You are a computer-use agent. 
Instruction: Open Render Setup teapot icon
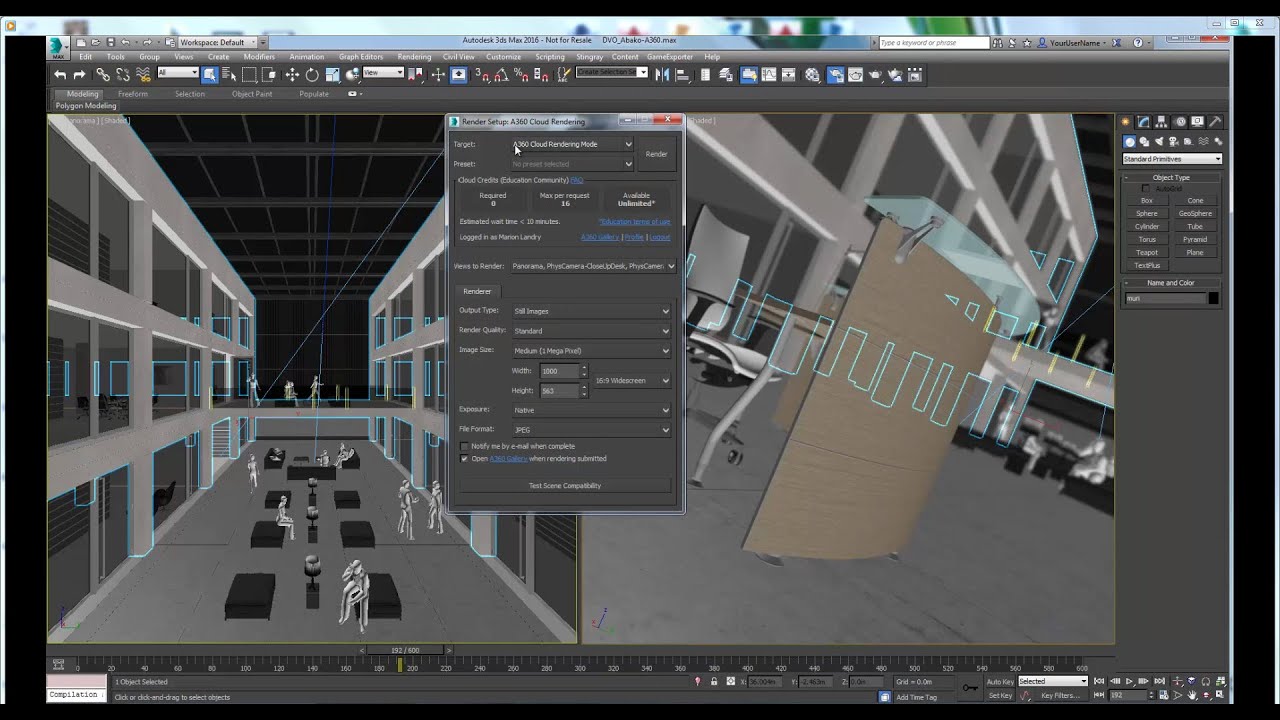click(x=835, y=75)
